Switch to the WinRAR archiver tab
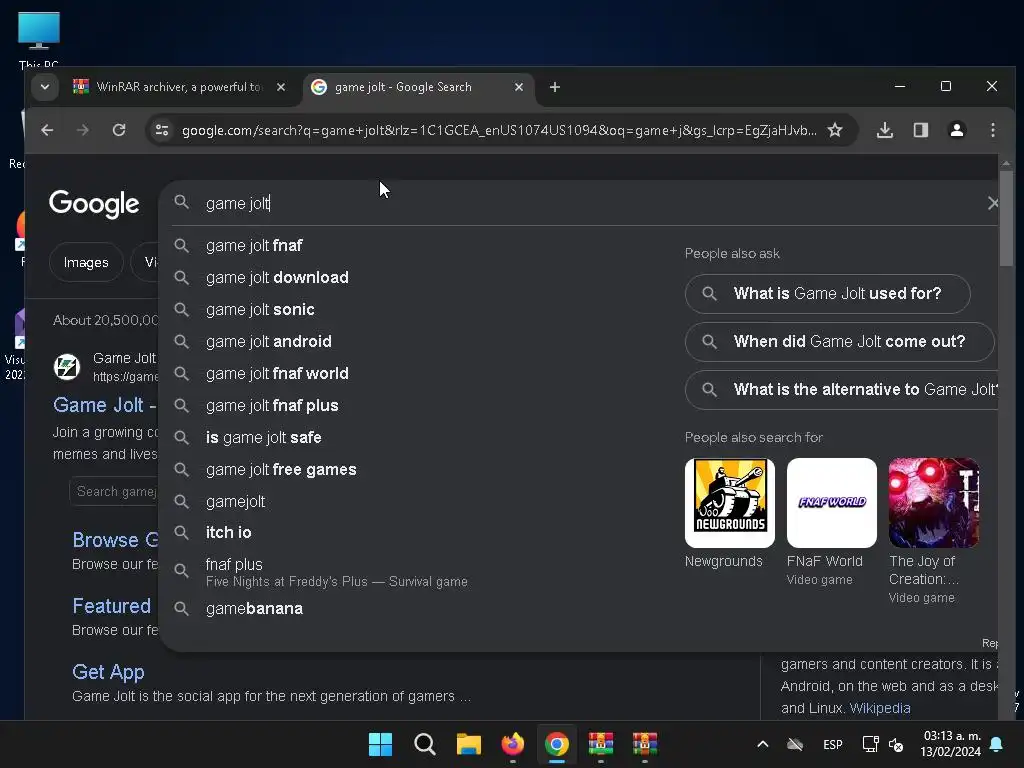Viewport: 1024px width, 768px height. click(x=178, y=87)
